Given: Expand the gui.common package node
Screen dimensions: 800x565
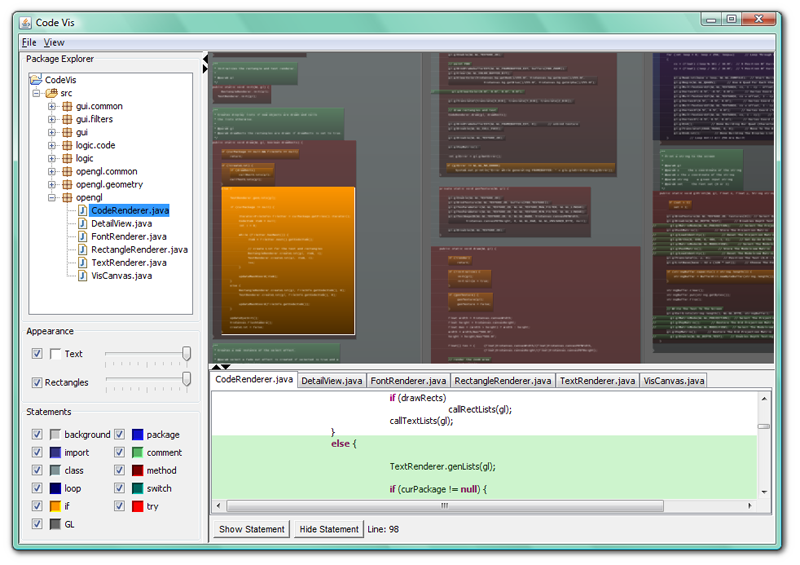Looking at the screenshot, I should [x=52, y=106].
